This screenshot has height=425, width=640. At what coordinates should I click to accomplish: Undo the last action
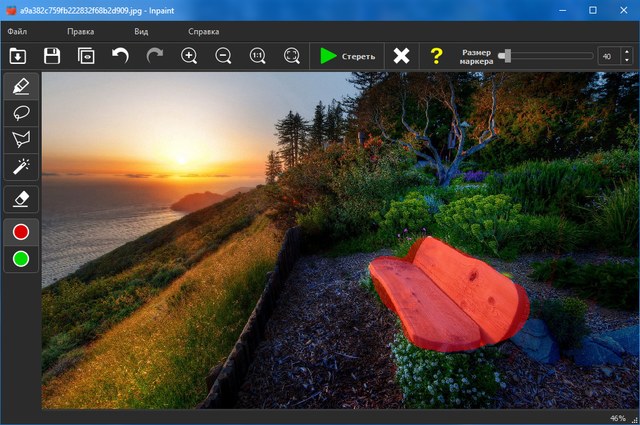pyautogui.click(x=121, y=56)
